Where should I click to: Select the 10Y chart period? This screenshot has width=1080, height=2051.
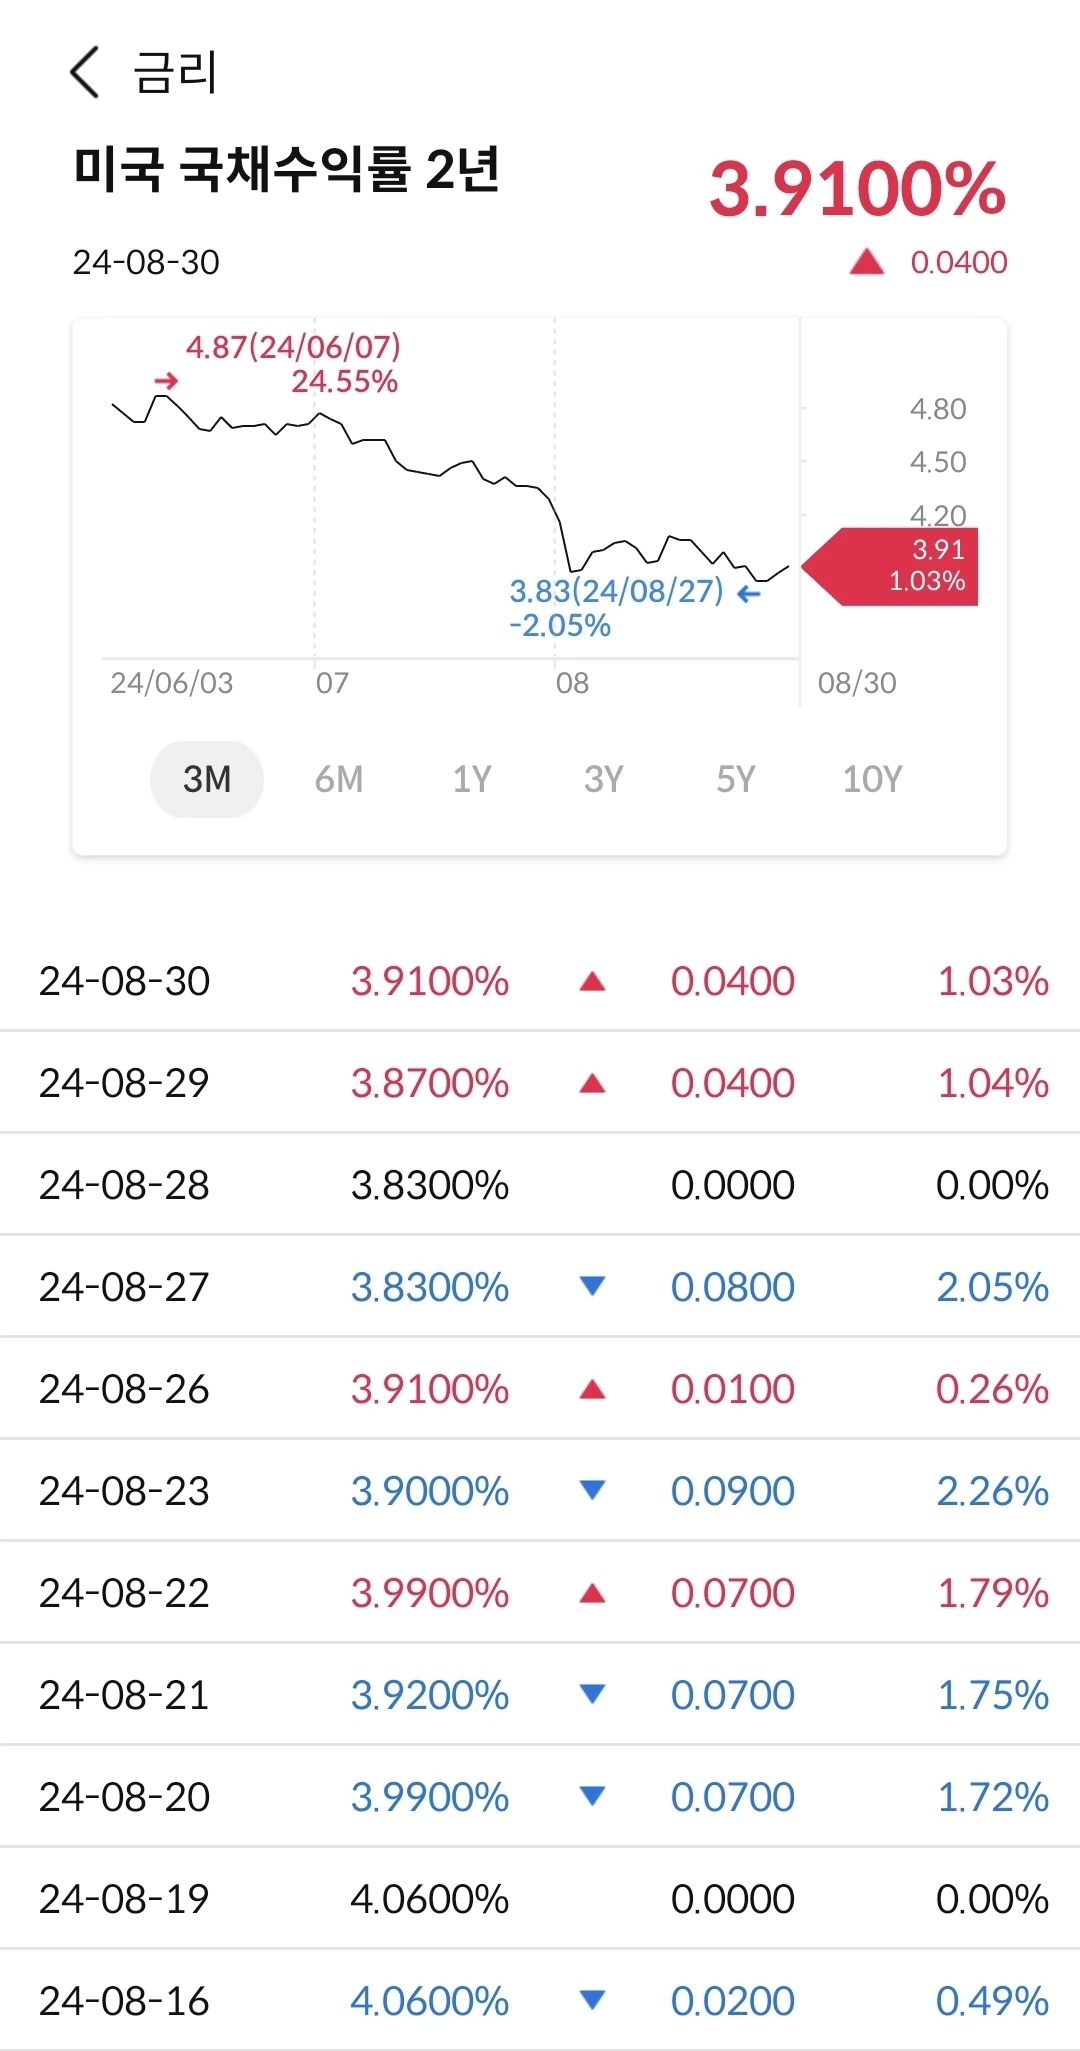pyautogui.click(x=872, y=779)
